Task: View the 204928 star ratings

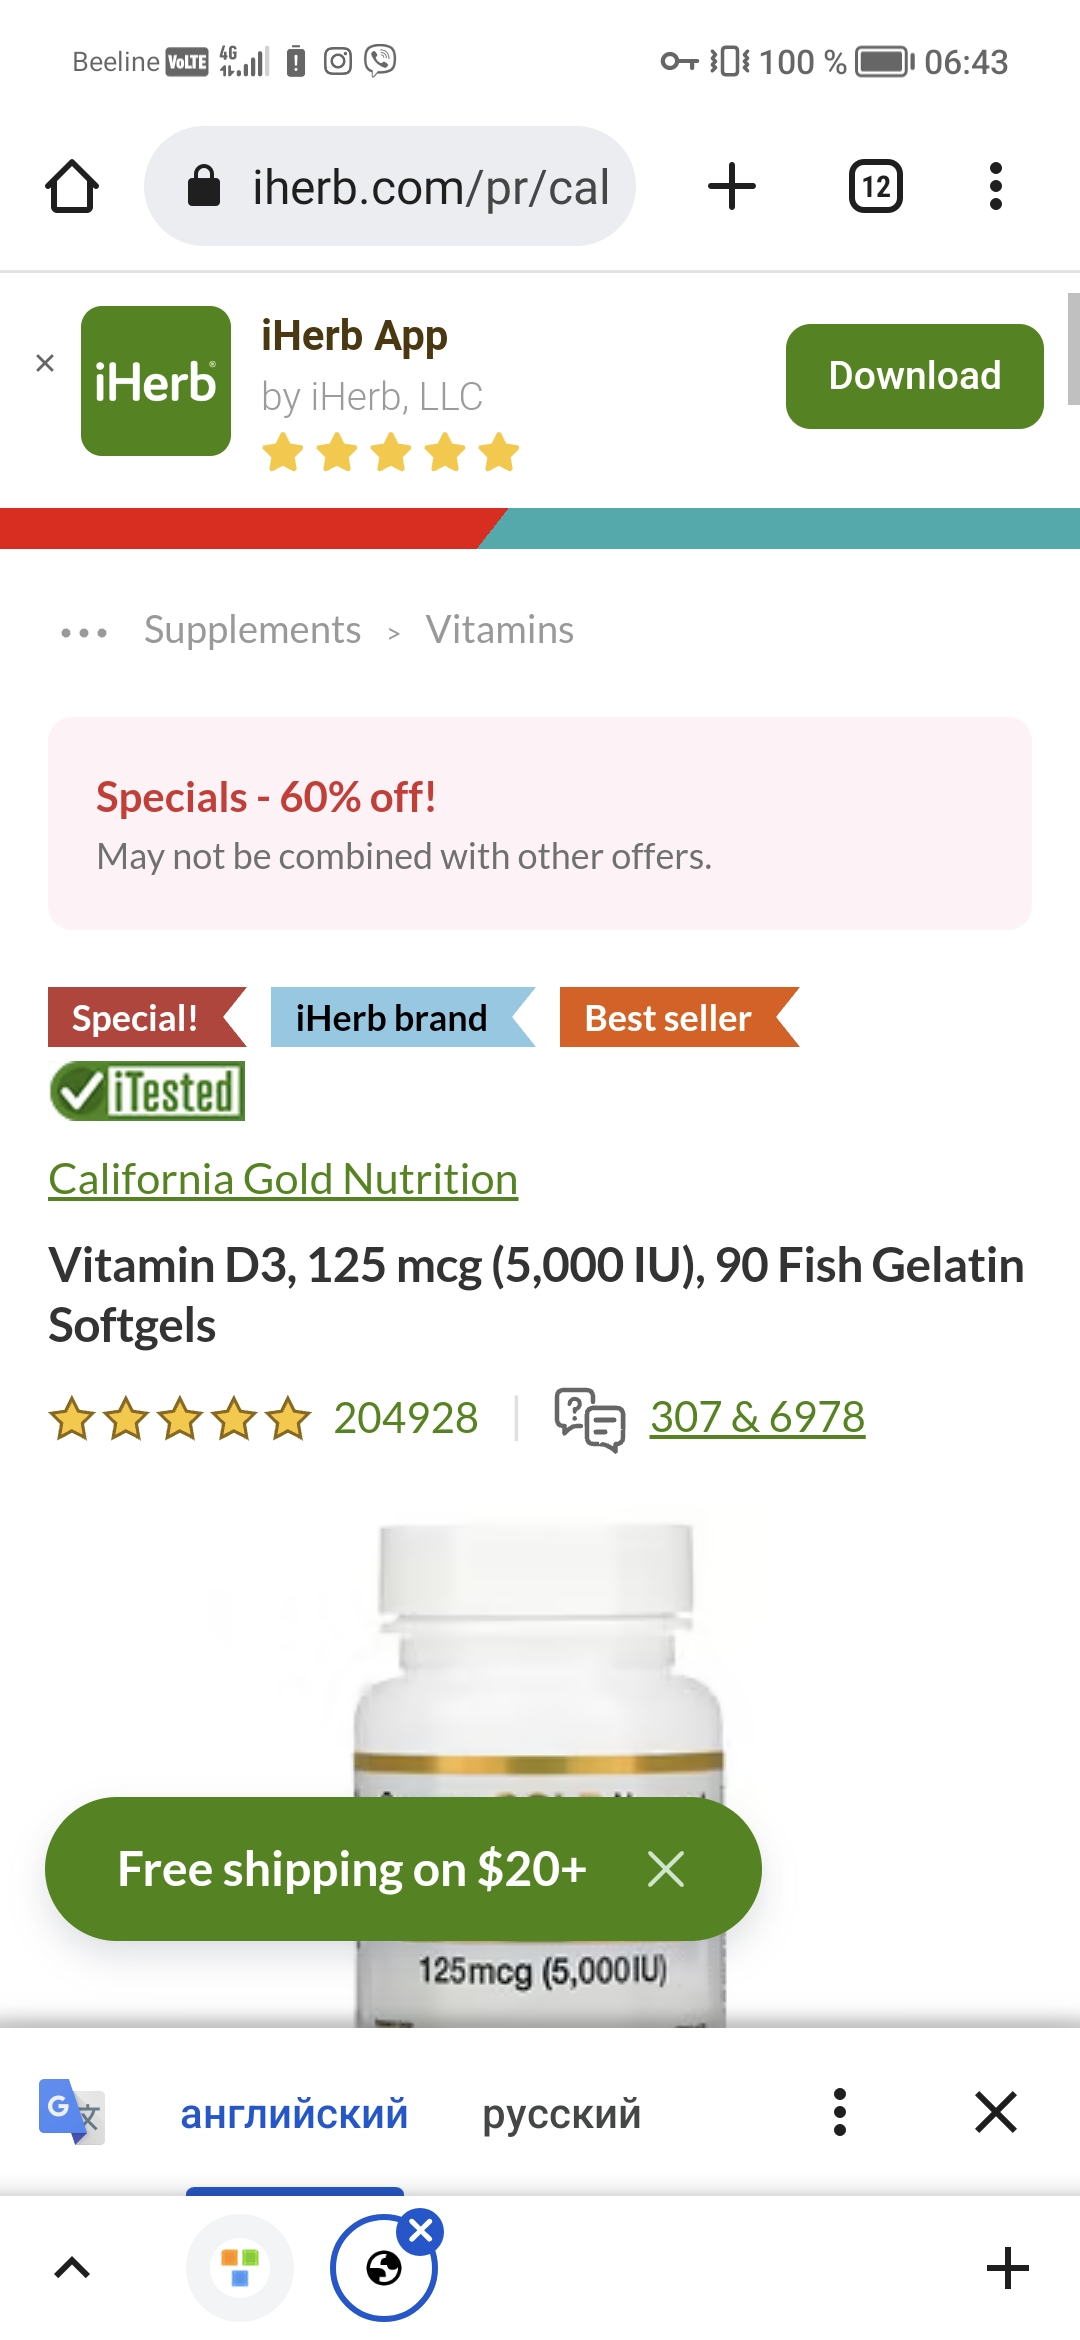Action: click(x=264, y=1418)
